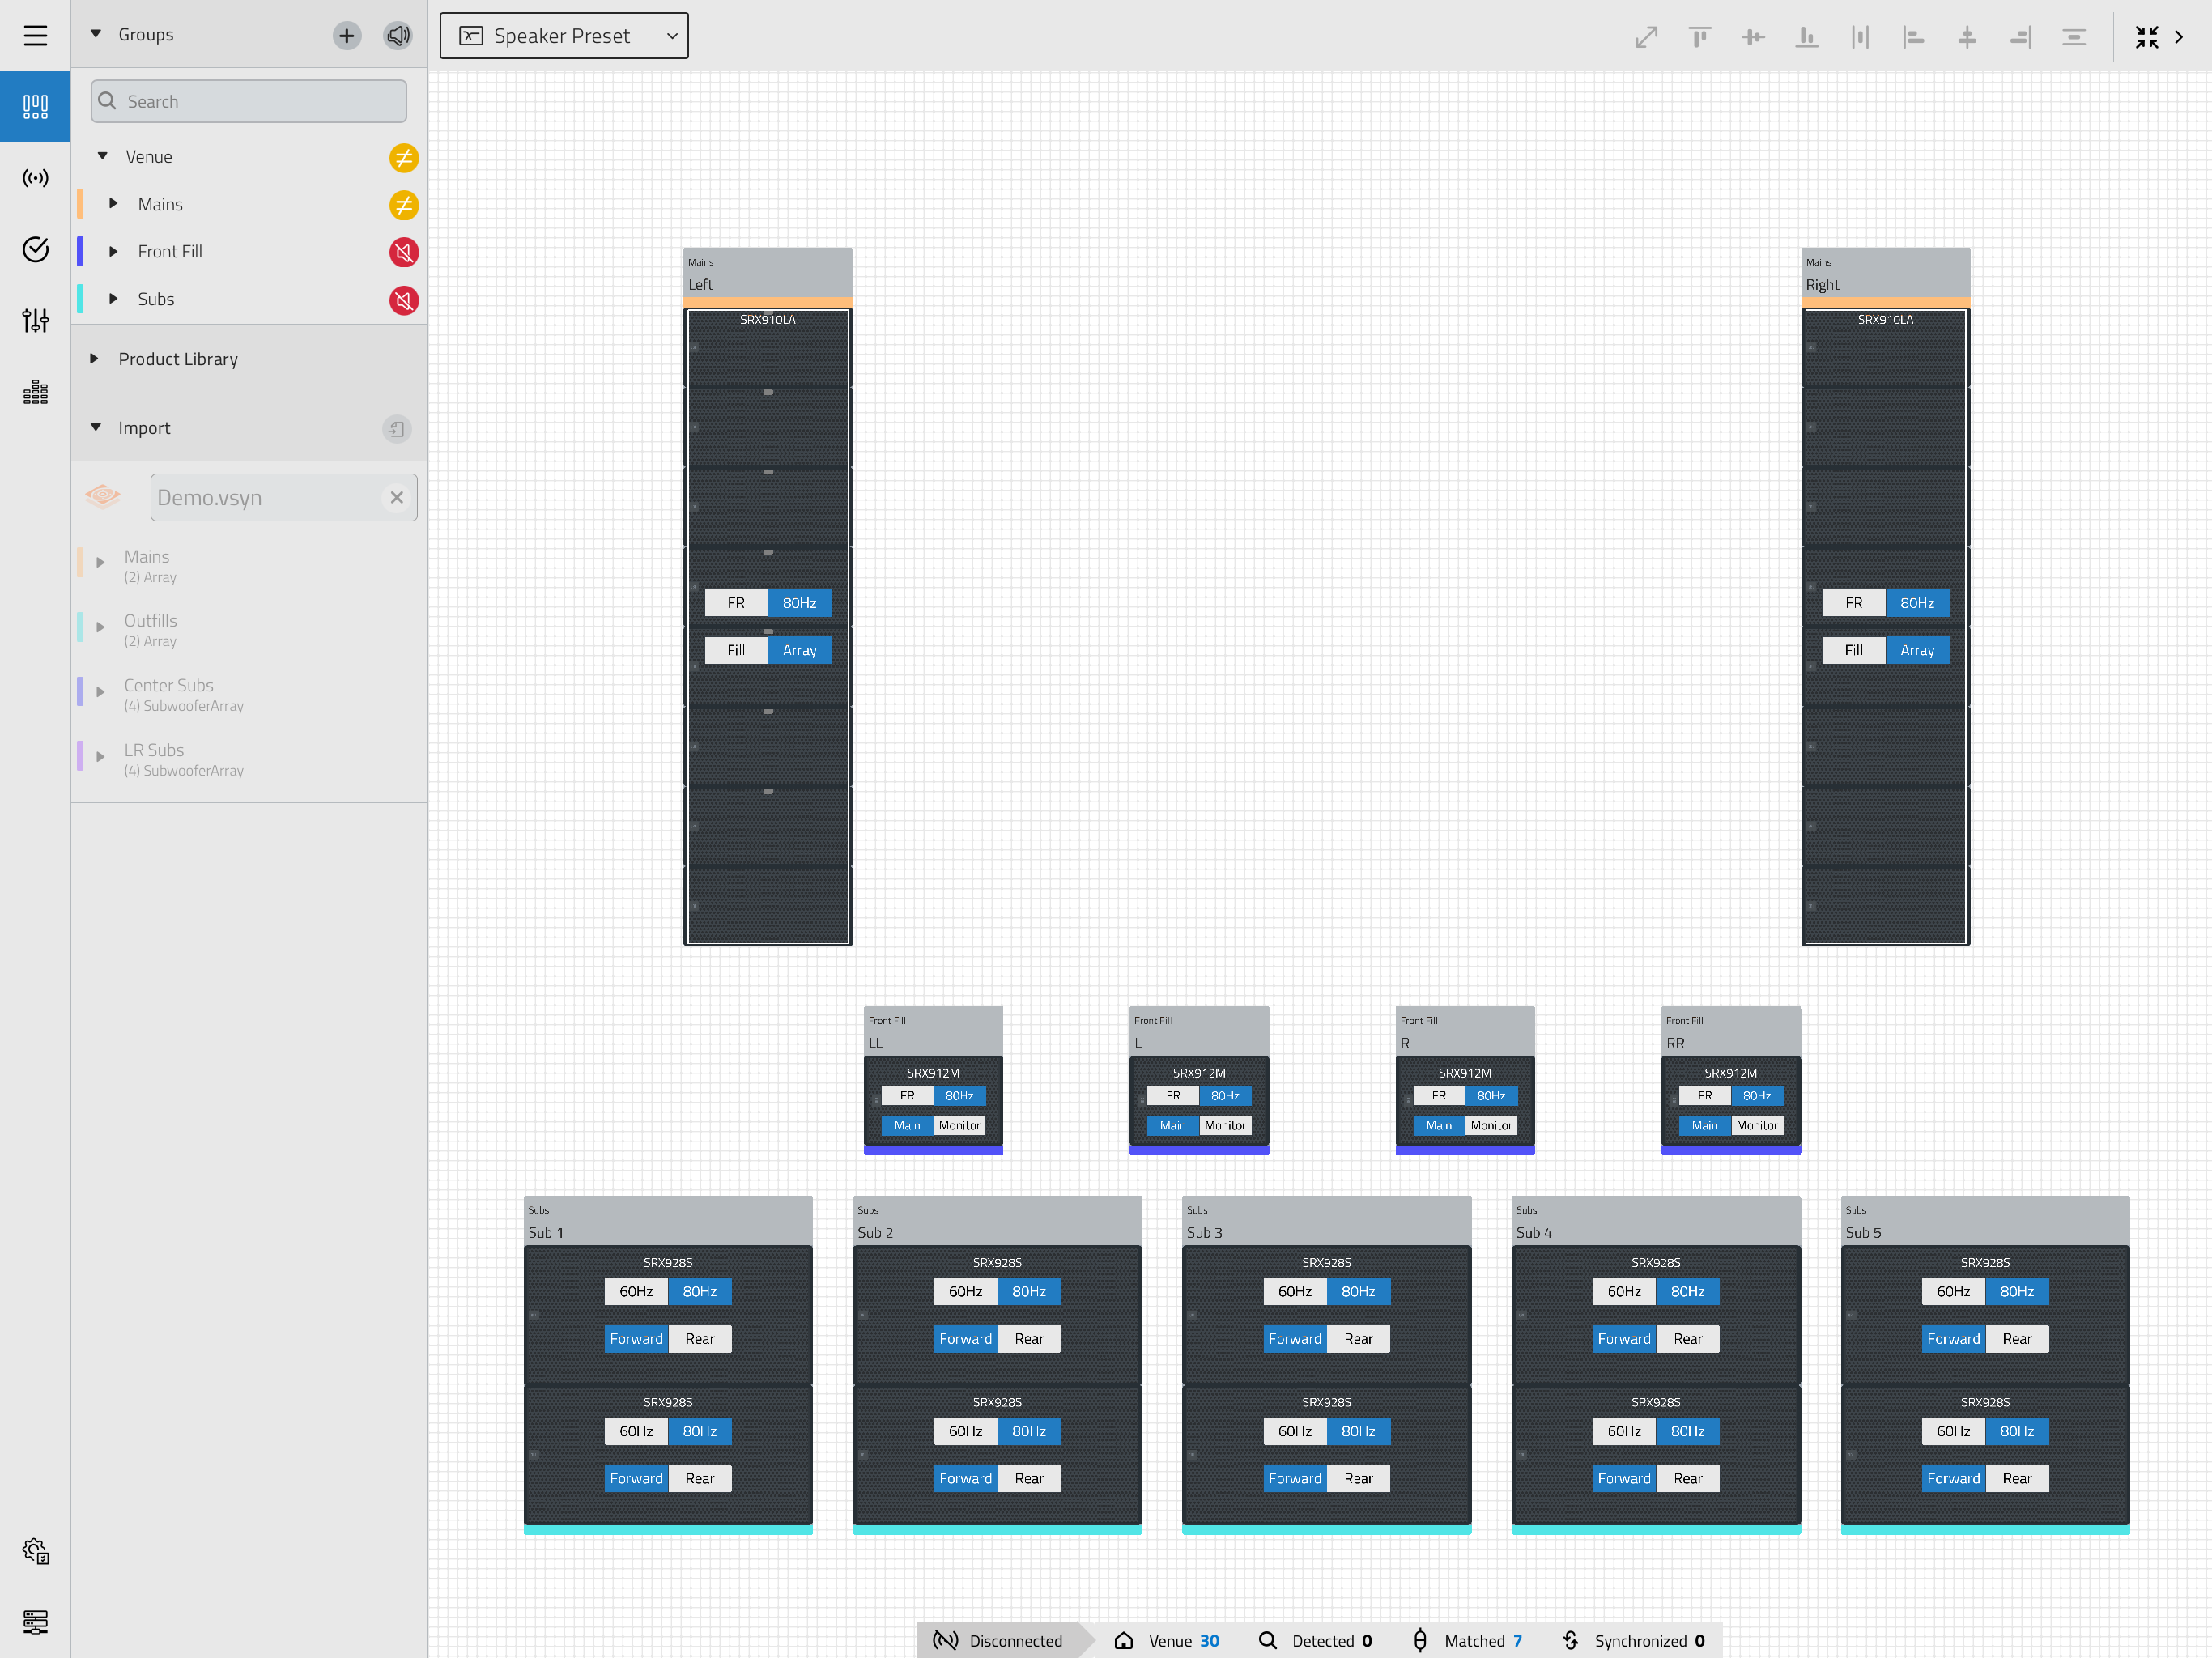
Task: Click the Venue not-equal status badge
Action: click(403, 158)
